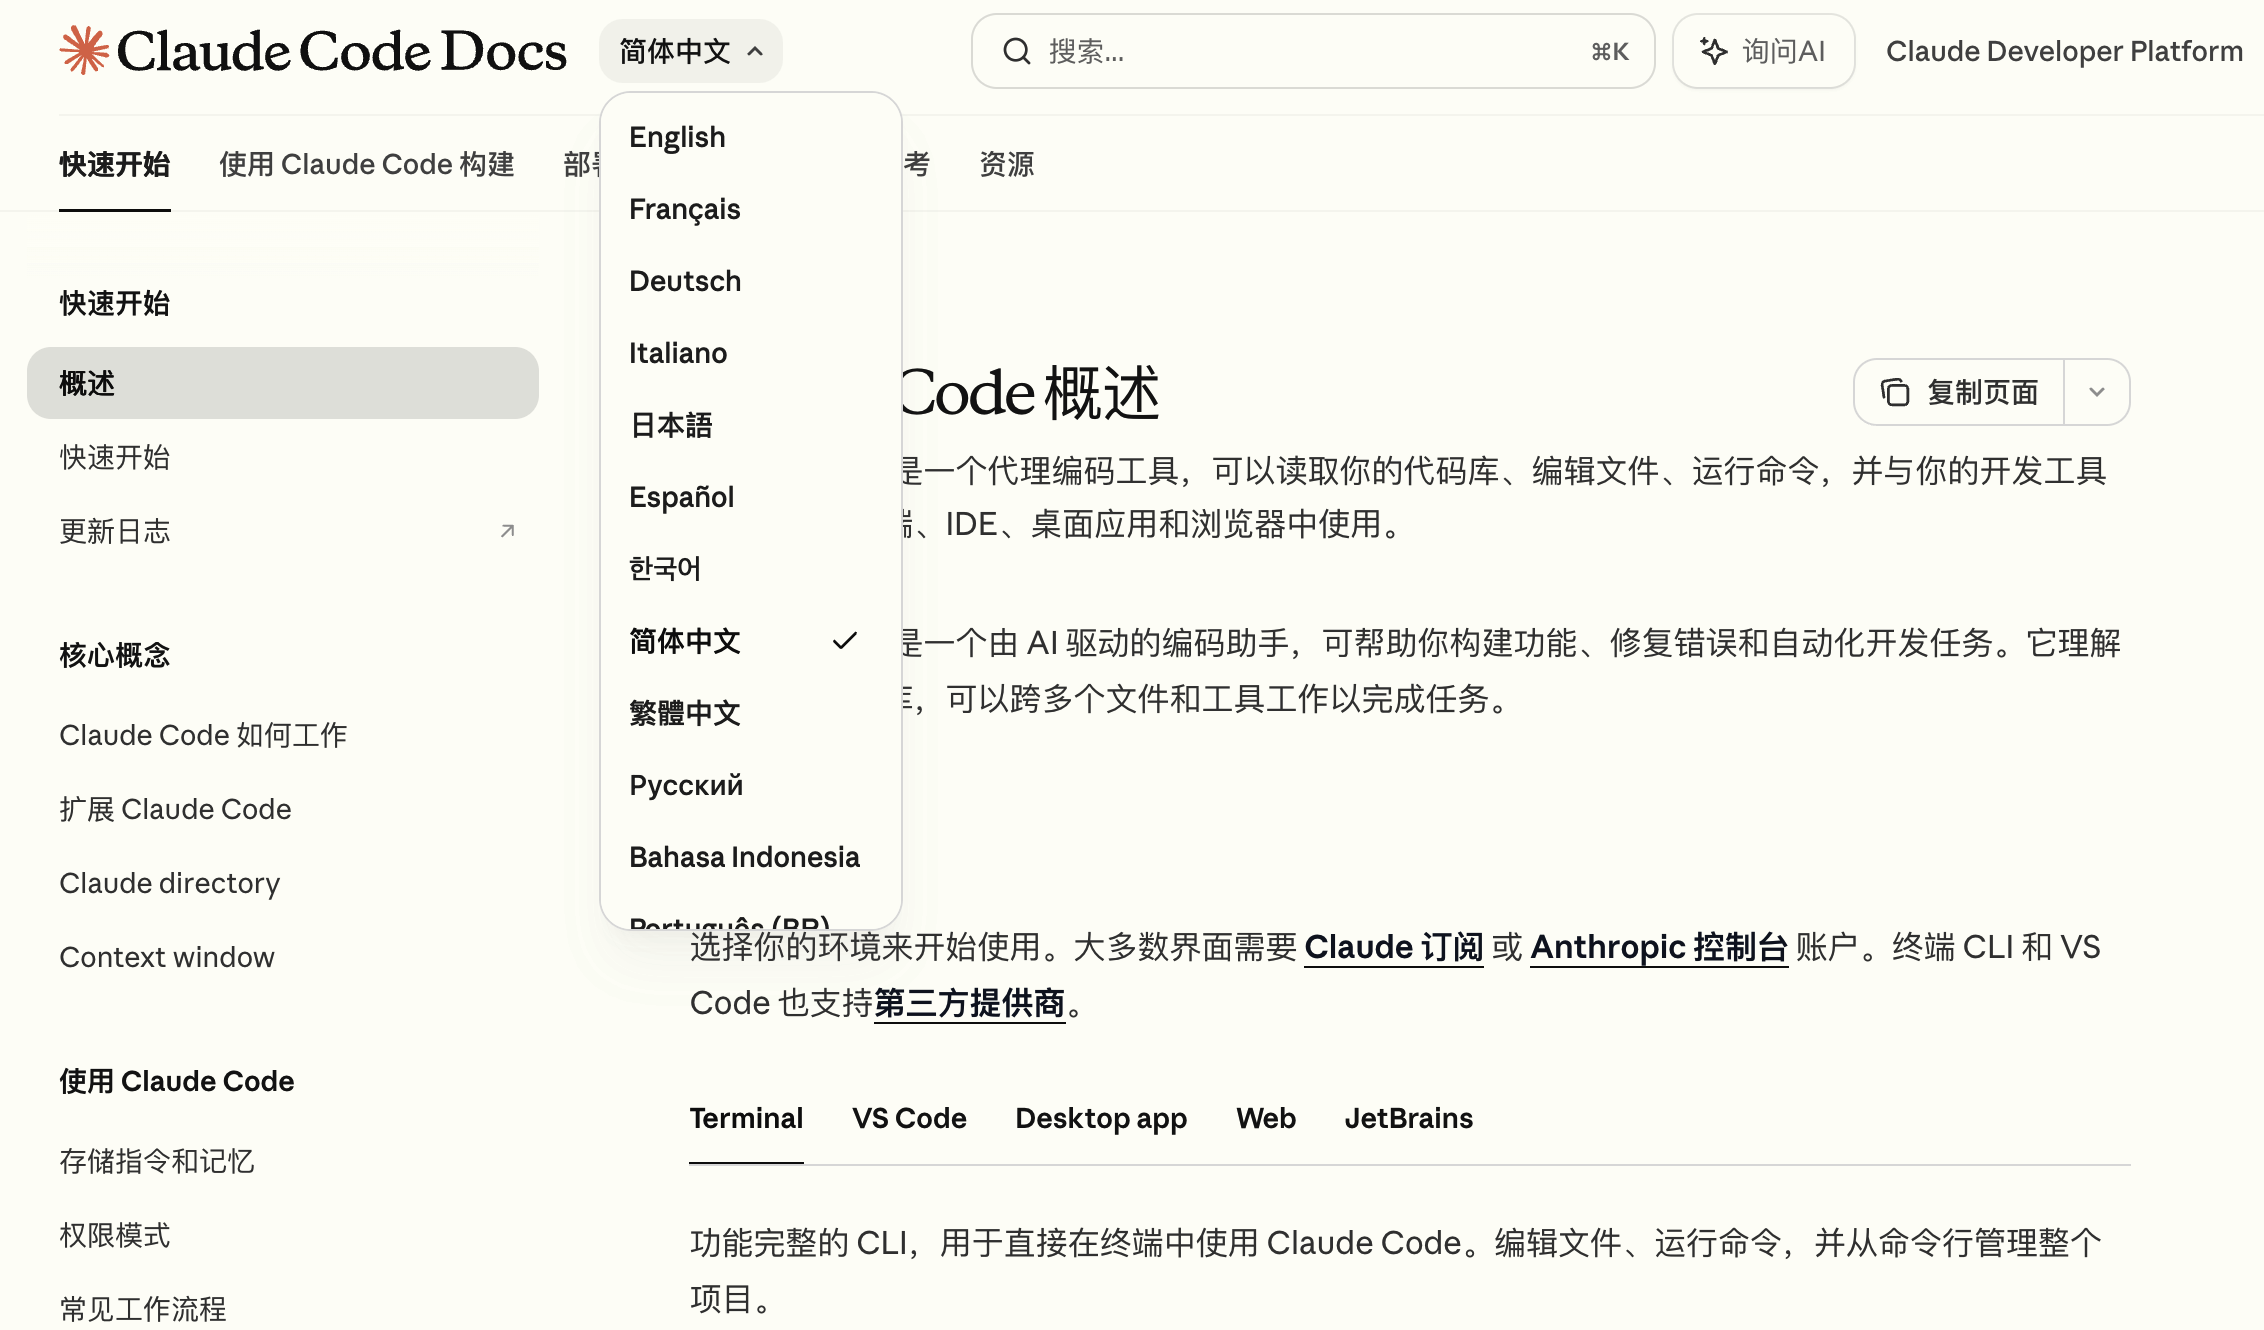The width and height of the screenshot is (2264, 1330).
Task: Click the search magnifier icon
Action: 1016,51
